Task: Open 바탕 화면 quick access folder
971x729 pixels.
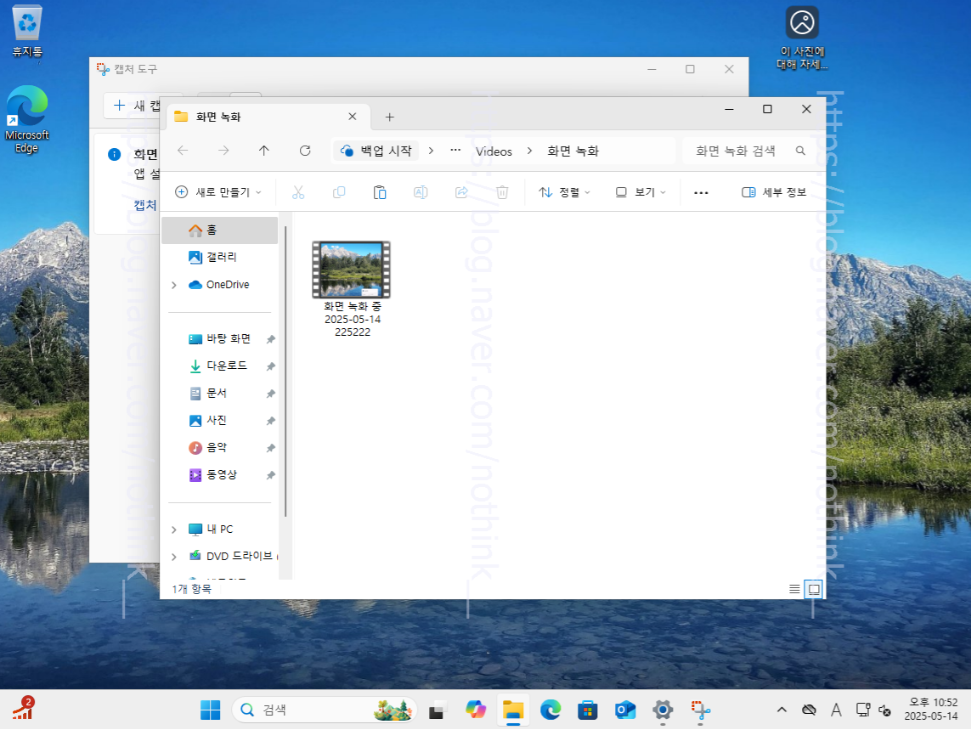Action: [x=220, y=339]
